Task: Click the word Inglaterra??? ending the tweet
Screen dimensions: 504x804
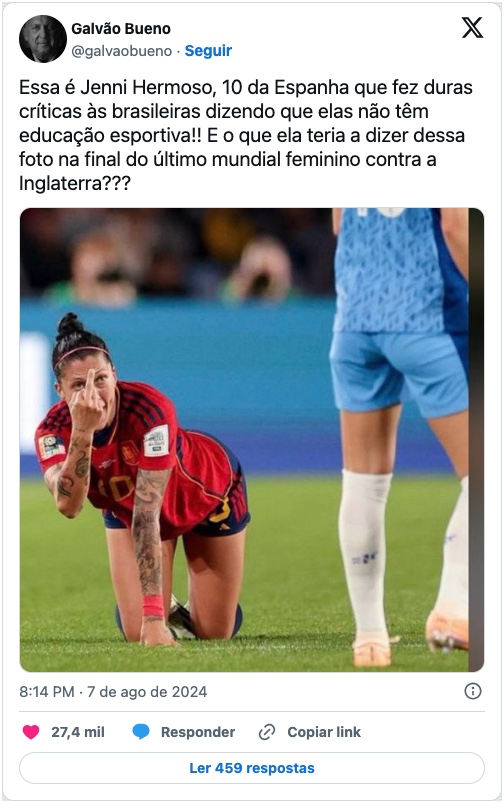Action: point(75,183)
